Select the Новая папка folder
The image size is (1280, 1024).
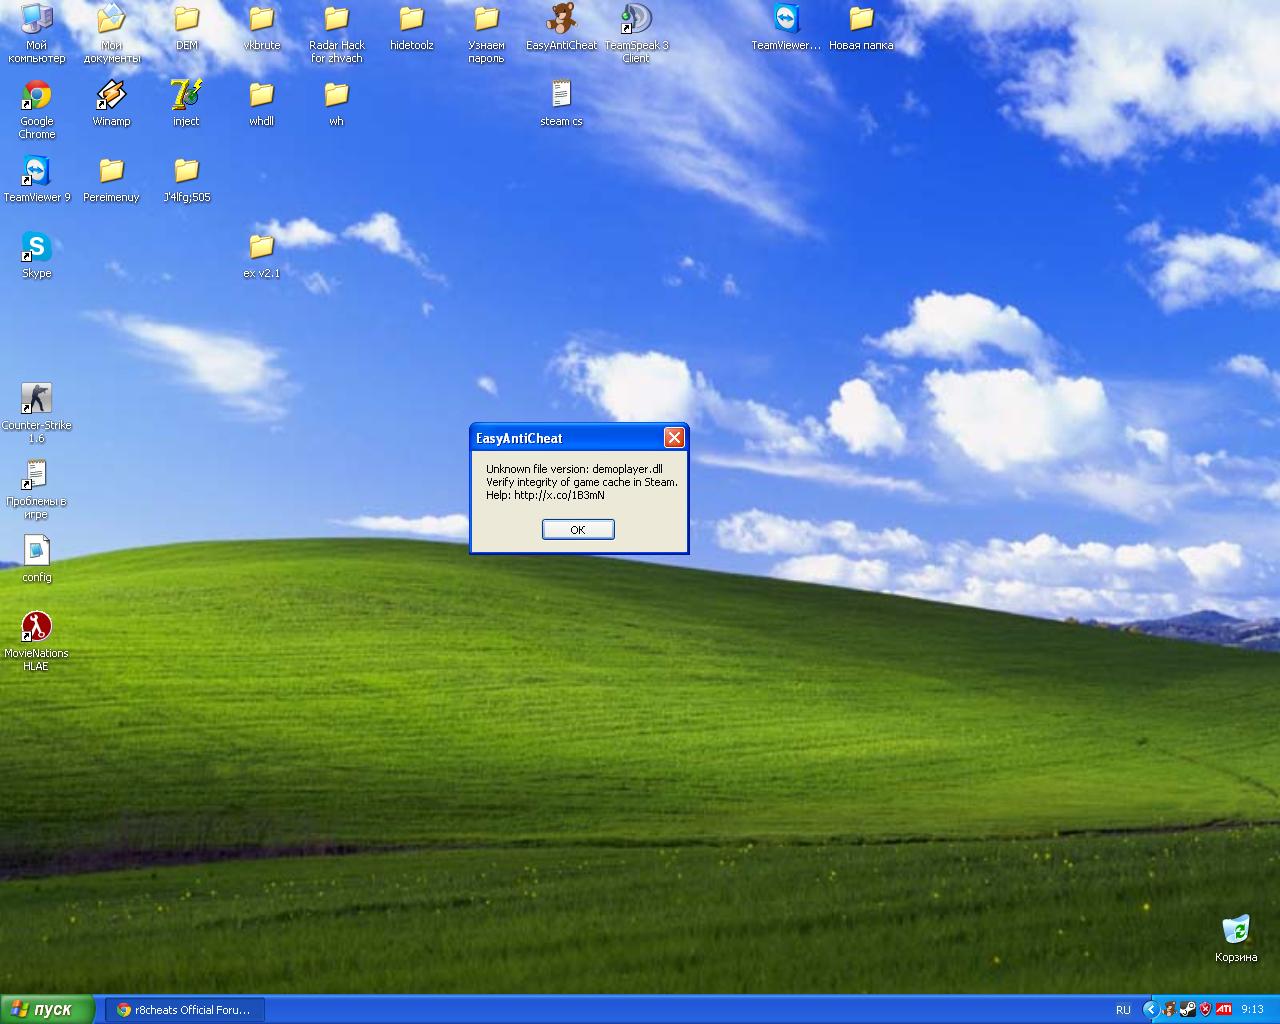pyautogui.click(x=861, y=28)
